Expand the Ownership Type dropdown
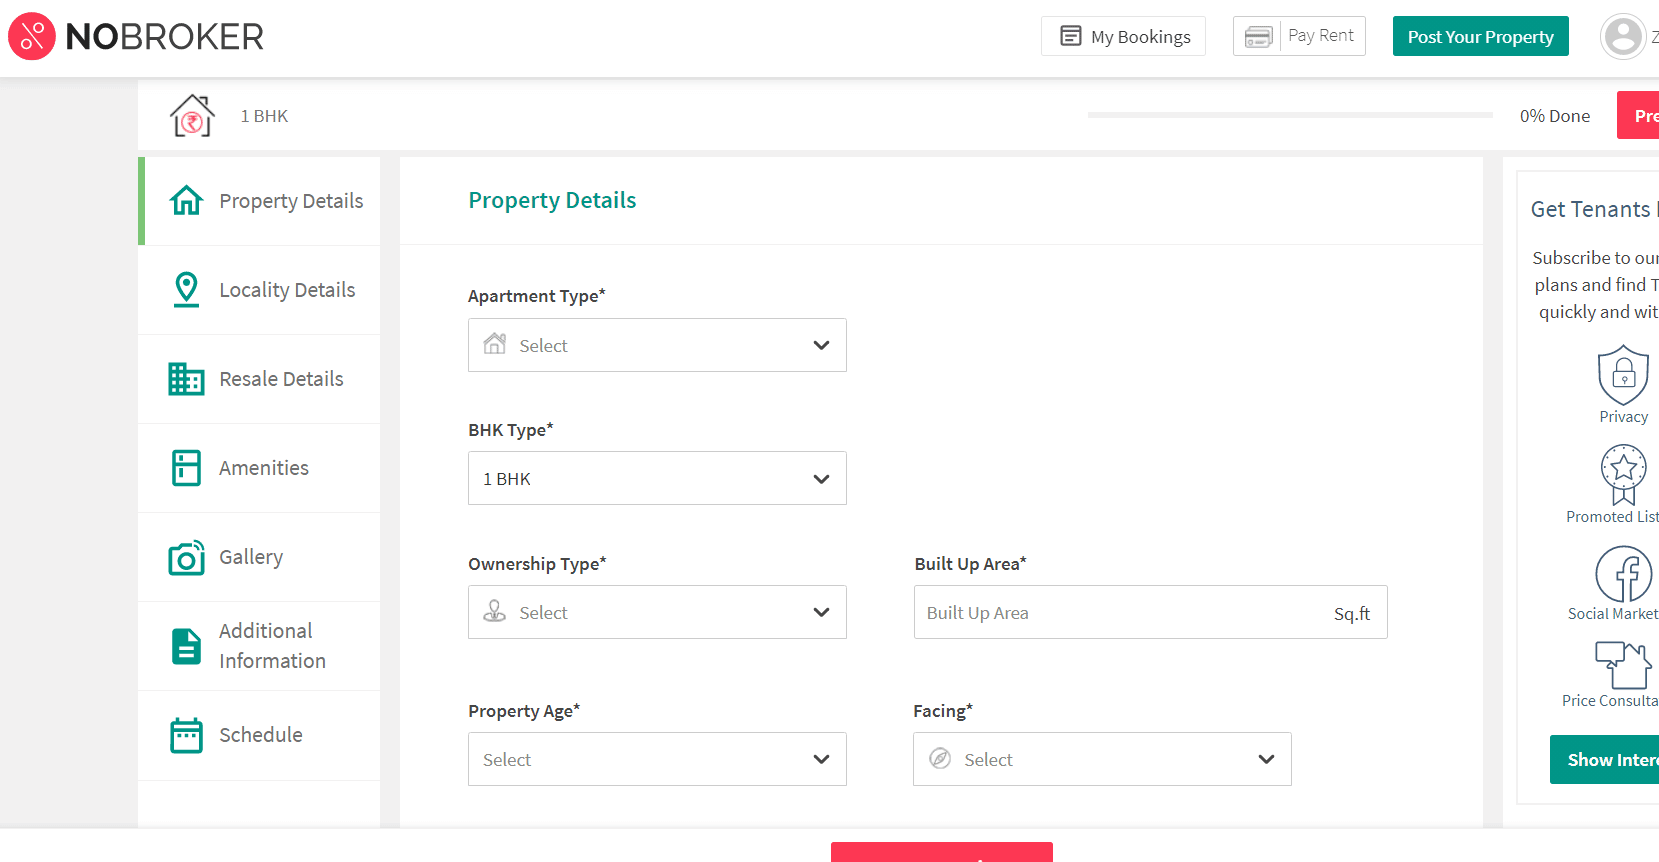Image resolution: width=1659 pixels, height=862 pixels. pyautogui.click(x=657, y=613)
